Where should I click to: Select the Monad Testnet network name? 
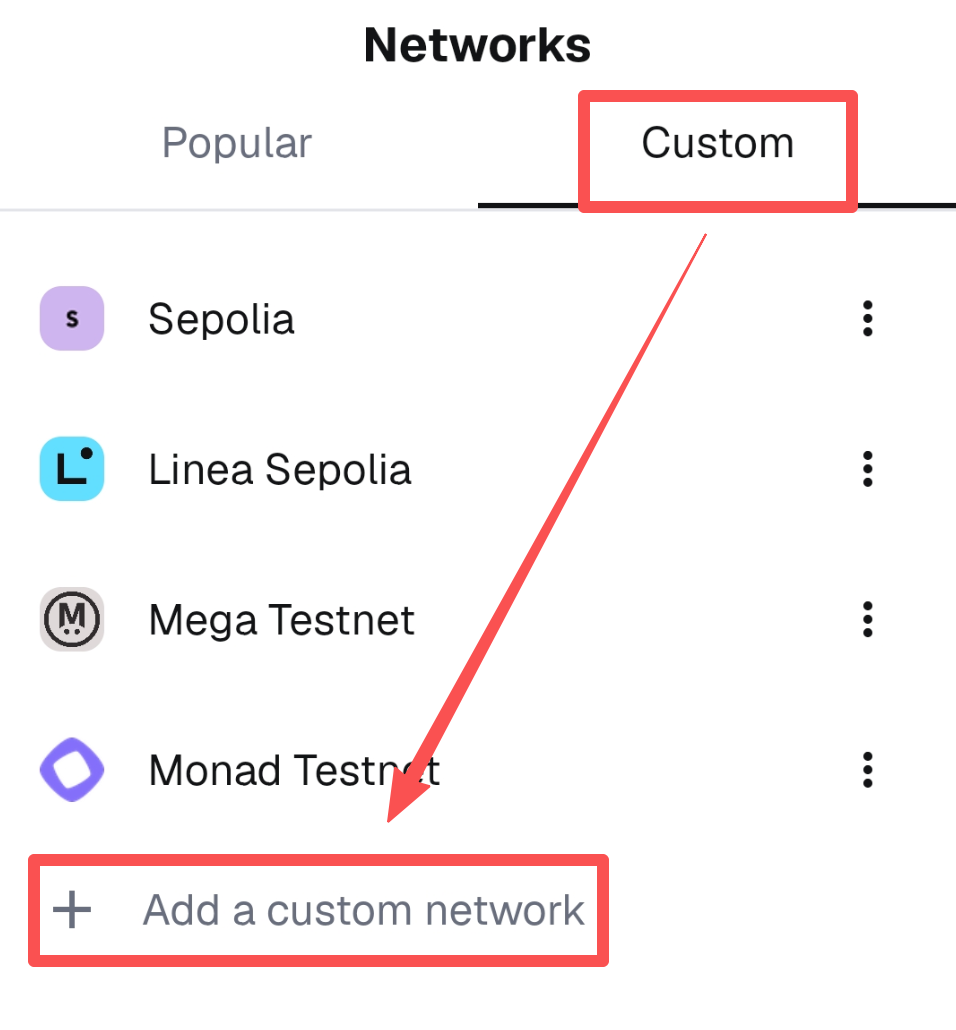tap(294, 771)
